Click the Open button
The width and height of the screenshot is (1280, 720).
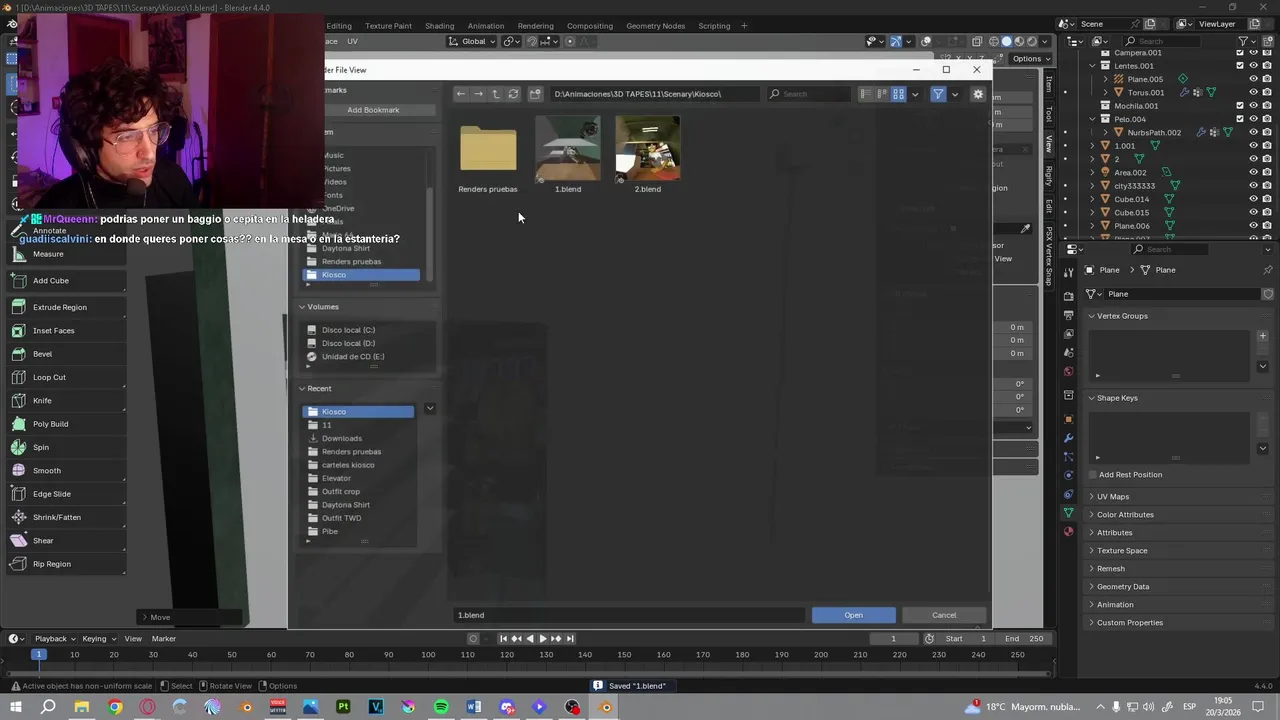(x=854, y=615)
